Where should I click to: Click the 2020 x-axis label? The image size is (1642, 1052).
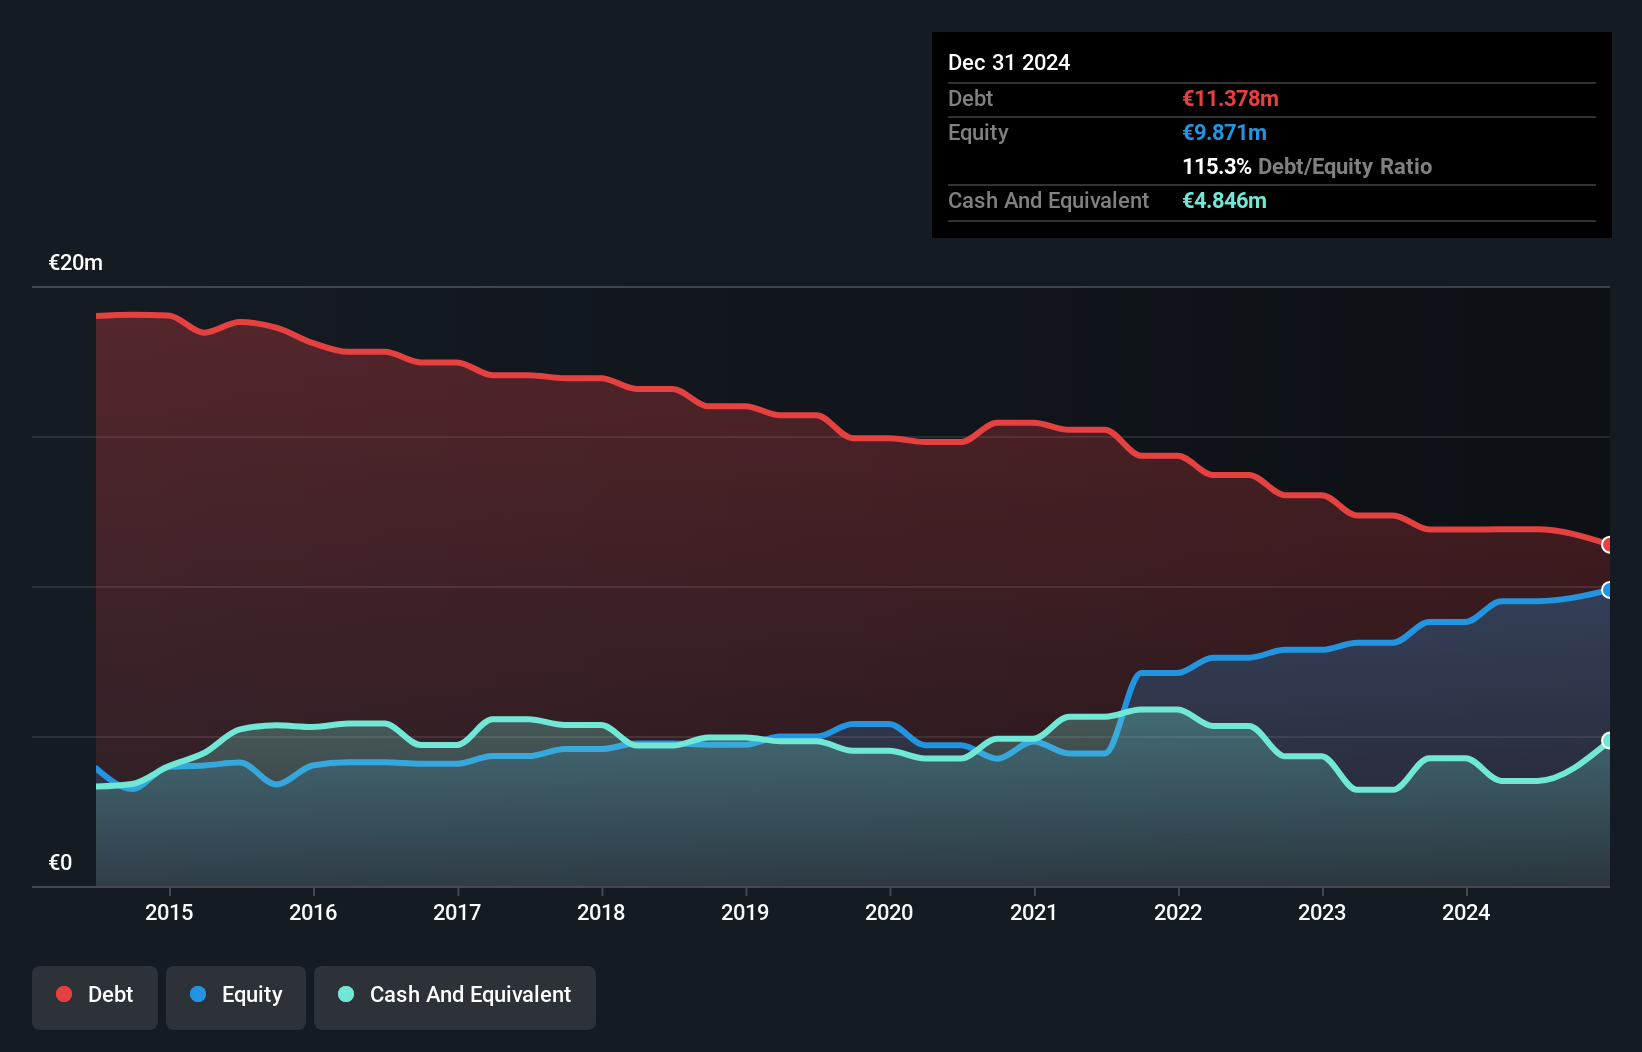[x=889, y=912]
